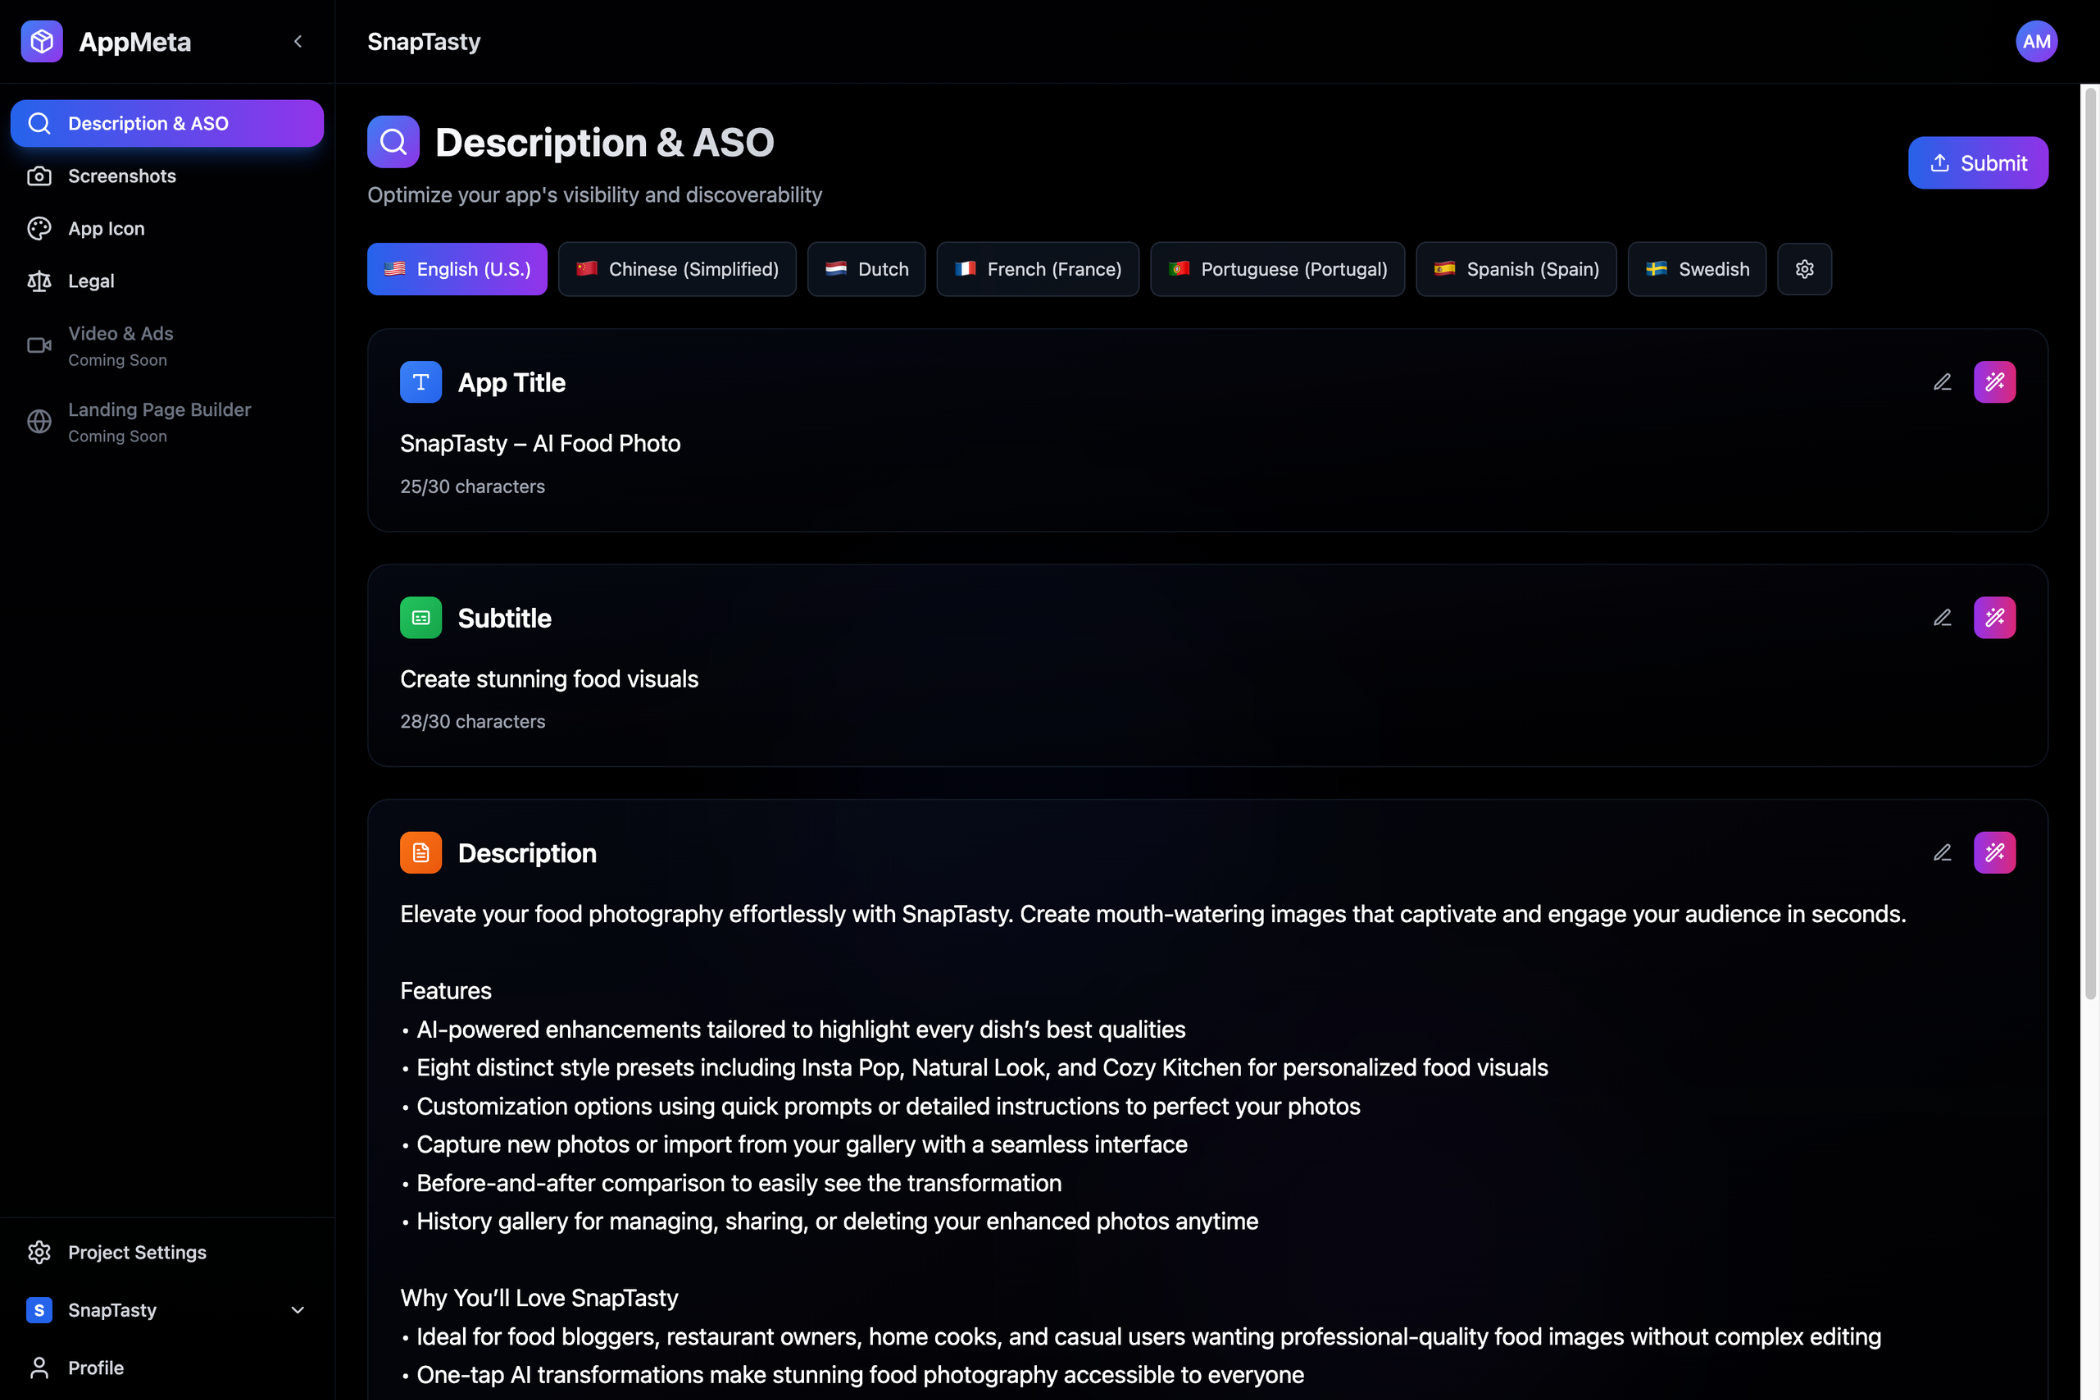Image resolution: width=2100 pixels, height=1400 pixels.
Task: Edit Description with the pencil icon
Action: tap(1942, 853)
